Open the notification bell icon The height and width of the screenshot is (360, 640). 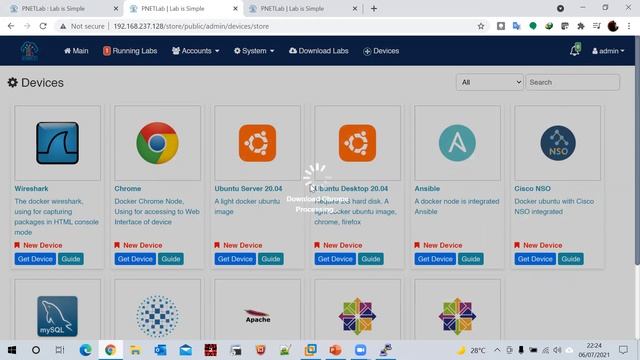click(x=575, y=50)
